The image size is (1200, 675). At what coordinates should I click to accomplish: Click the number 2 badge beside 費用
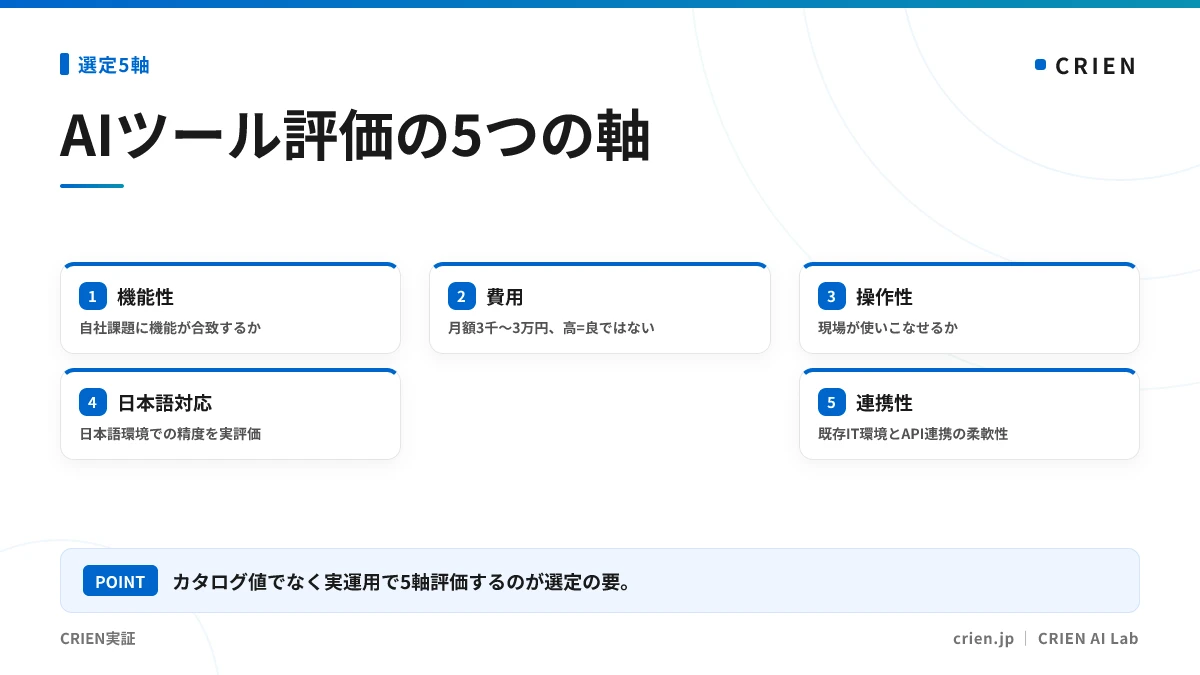click(461, 296)
